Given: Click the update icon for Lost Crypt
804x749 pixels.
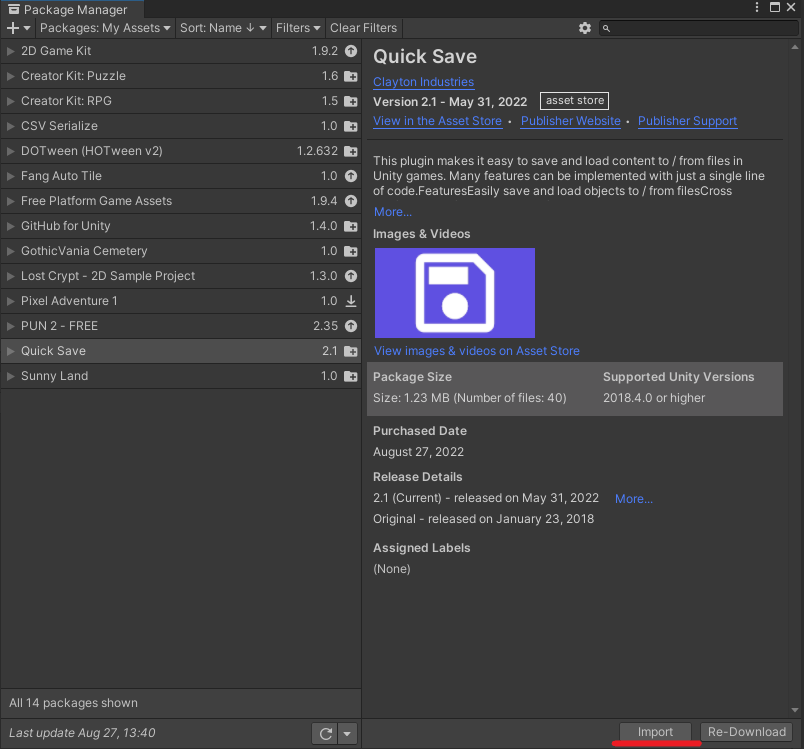Looking at the screenshot, I should [x=351, y=276].
